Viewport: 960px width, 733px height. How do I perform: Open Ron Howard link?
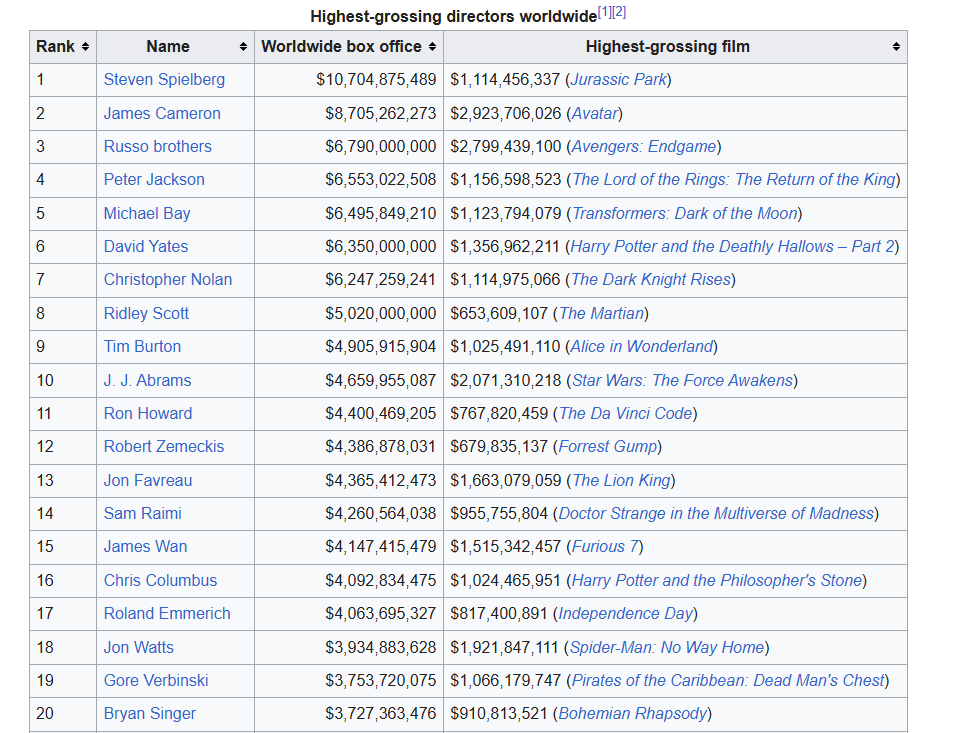(x=148, y=413)
